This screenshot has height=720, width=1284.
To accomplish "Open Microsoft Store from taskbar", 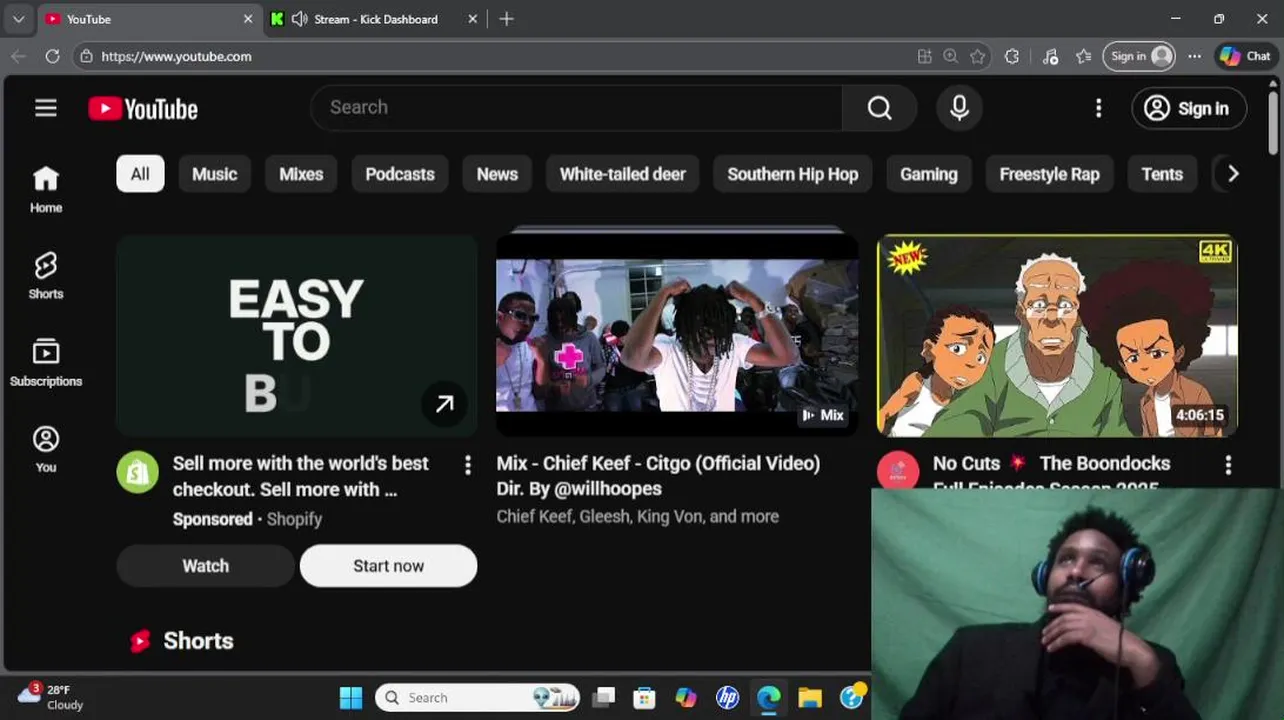I will (644, 698).
